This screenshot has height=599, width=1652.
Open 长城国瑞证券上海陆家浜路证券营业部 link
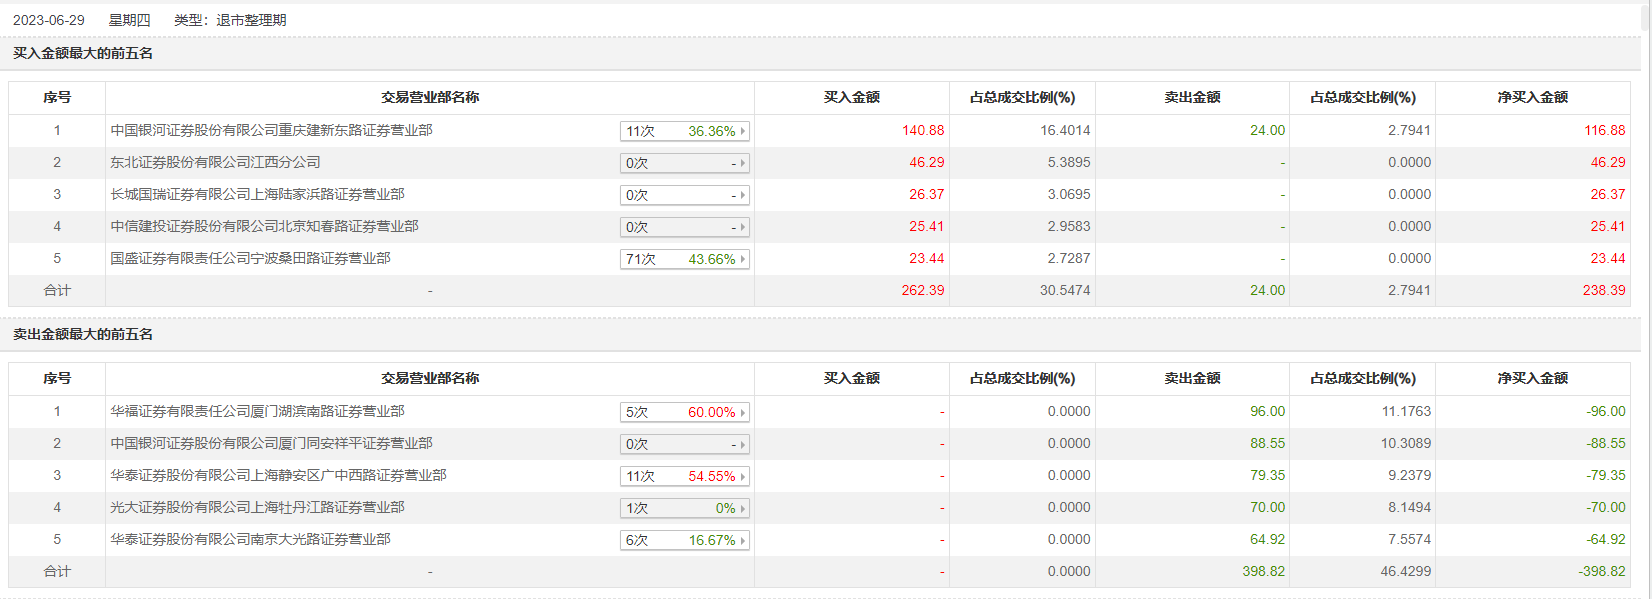coord(257,194)
